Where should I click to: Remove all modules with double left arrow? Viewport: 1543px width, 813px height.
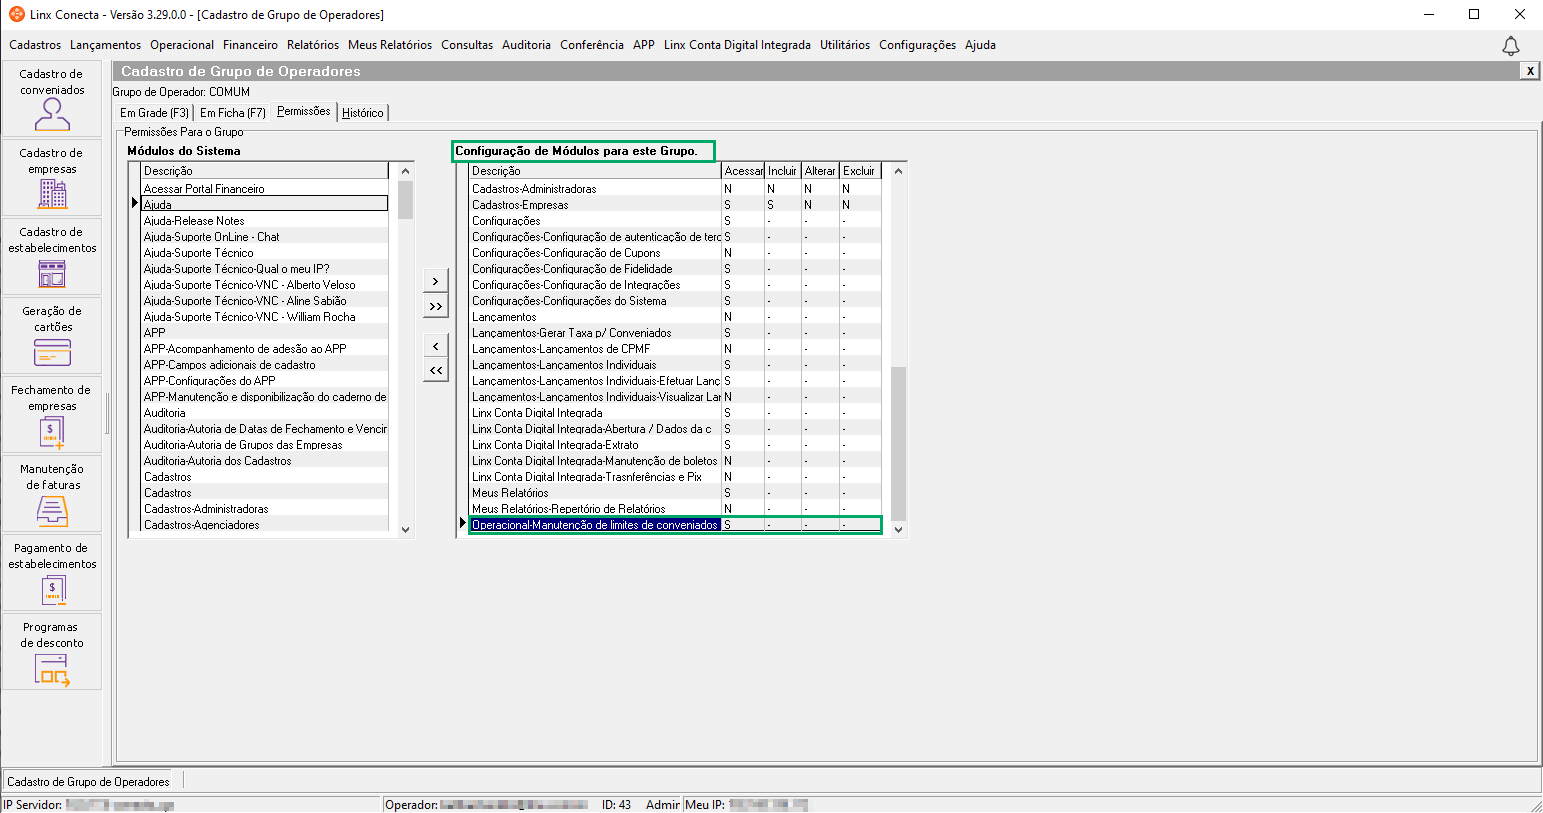435,371
